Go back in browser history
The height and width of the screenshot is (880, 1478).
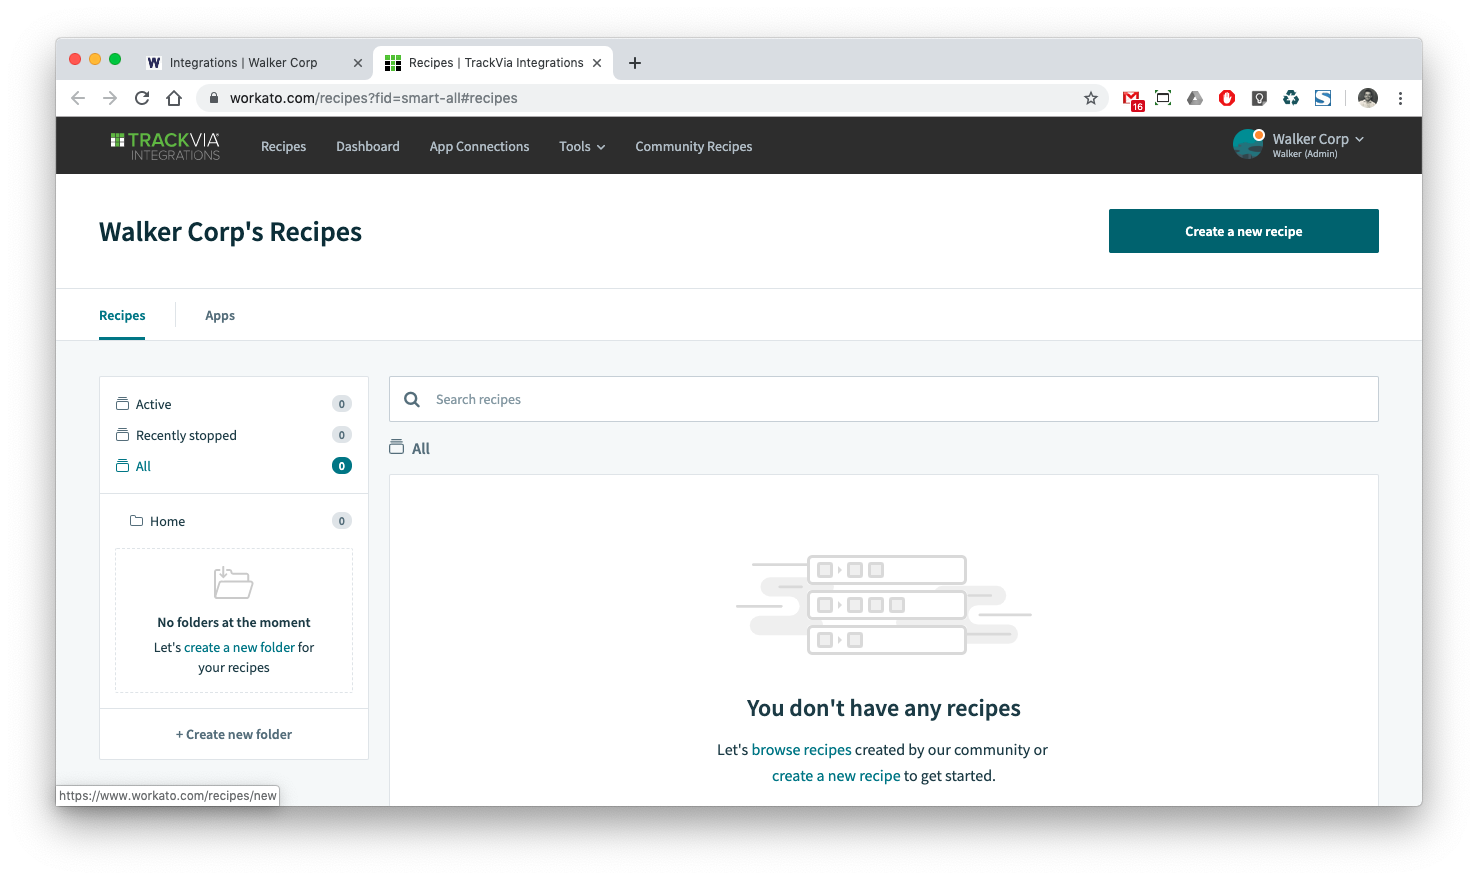[78, 98]
